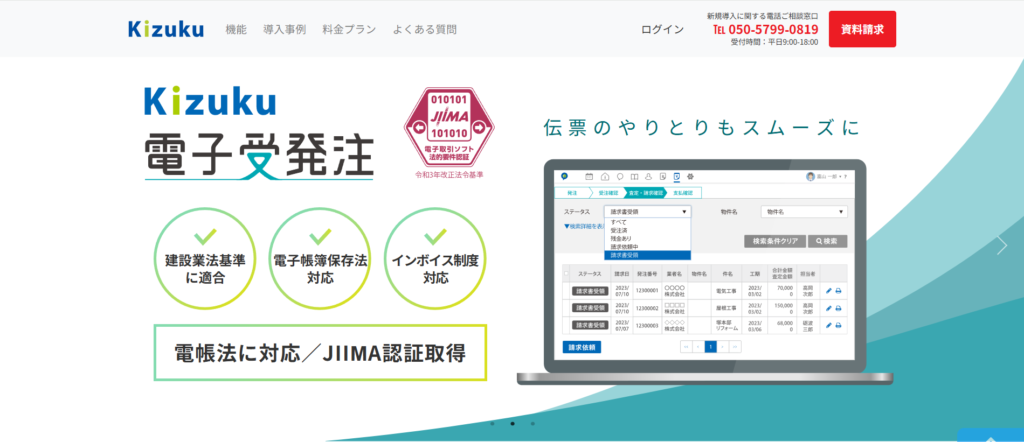Click print icon in the 屋根工事 row

click(x=839, y=308)
